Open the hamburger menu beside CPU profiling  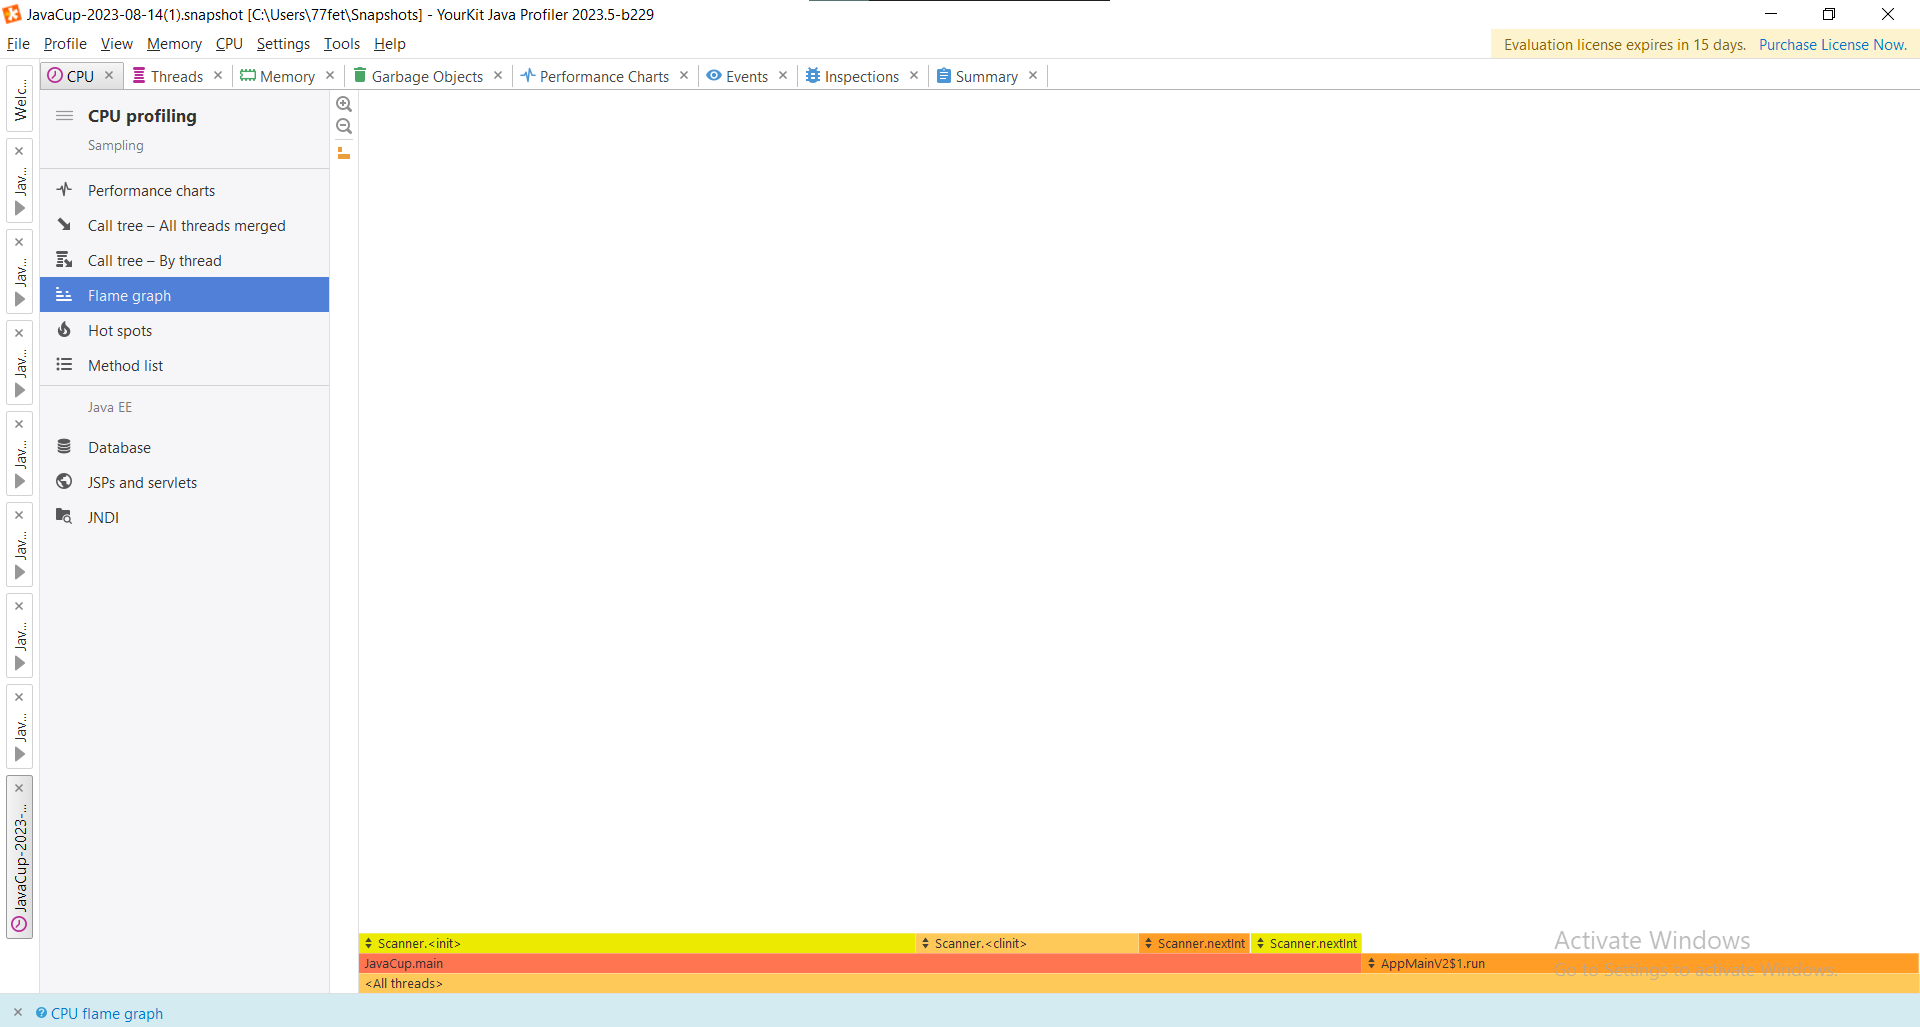click(x=64, y=115)
